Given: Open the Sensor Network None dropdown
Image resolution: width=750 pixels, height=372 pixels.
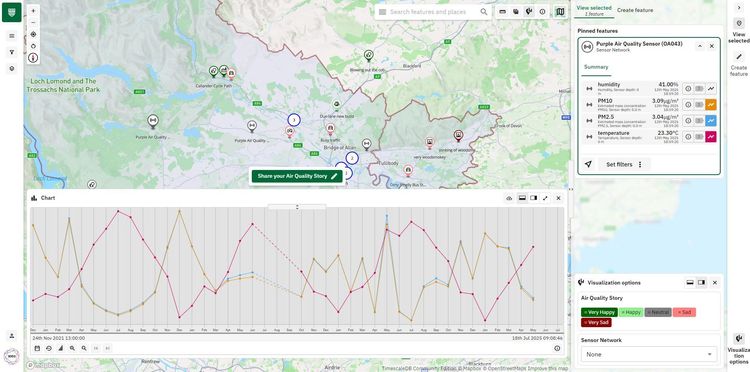Looking at the screenshot, I should coord(649,354).
